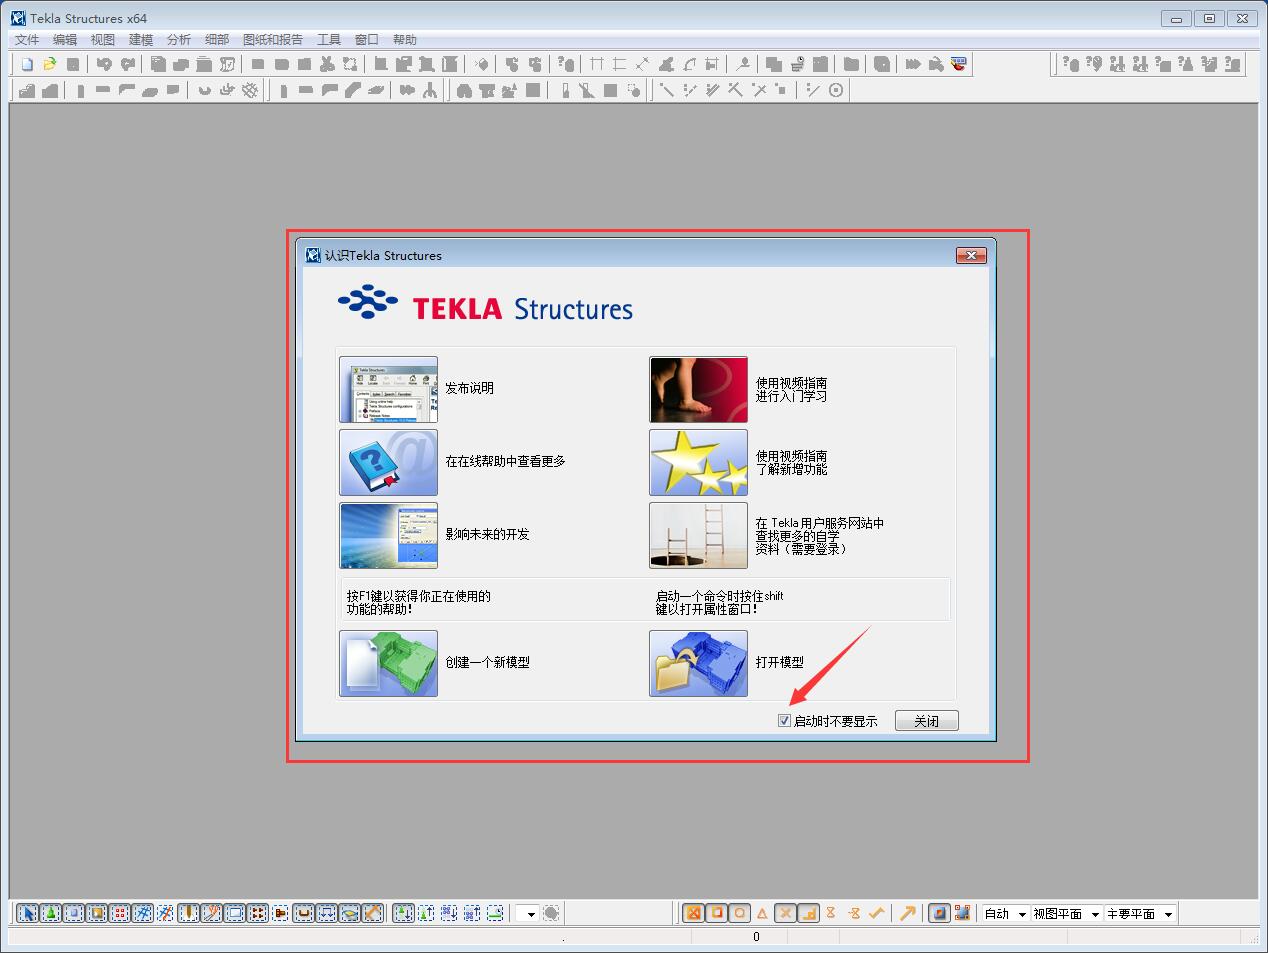Screen dimensions: 1268x953
Task: Uncheck 启动时不要显示 checkbox
Action: pos(785,721)
